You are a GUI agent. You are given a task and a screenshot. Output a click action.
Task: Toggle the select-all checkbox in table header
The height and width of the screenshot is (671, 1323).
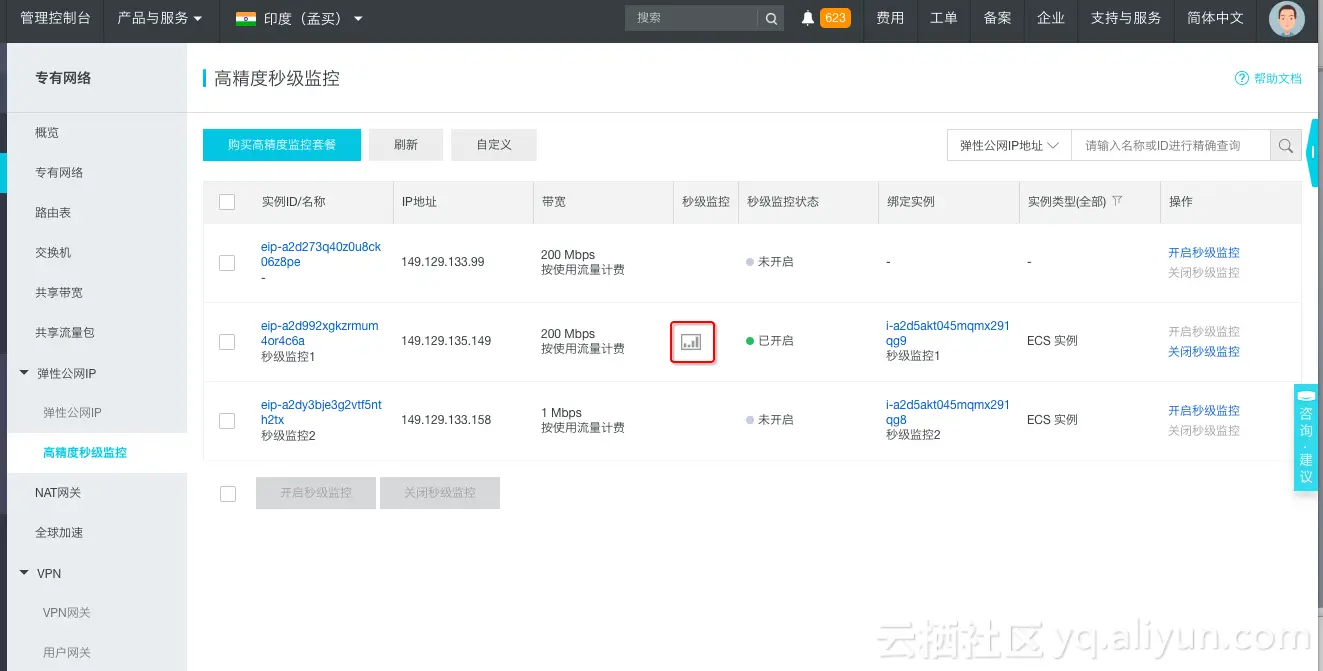[x=227, y=202]
